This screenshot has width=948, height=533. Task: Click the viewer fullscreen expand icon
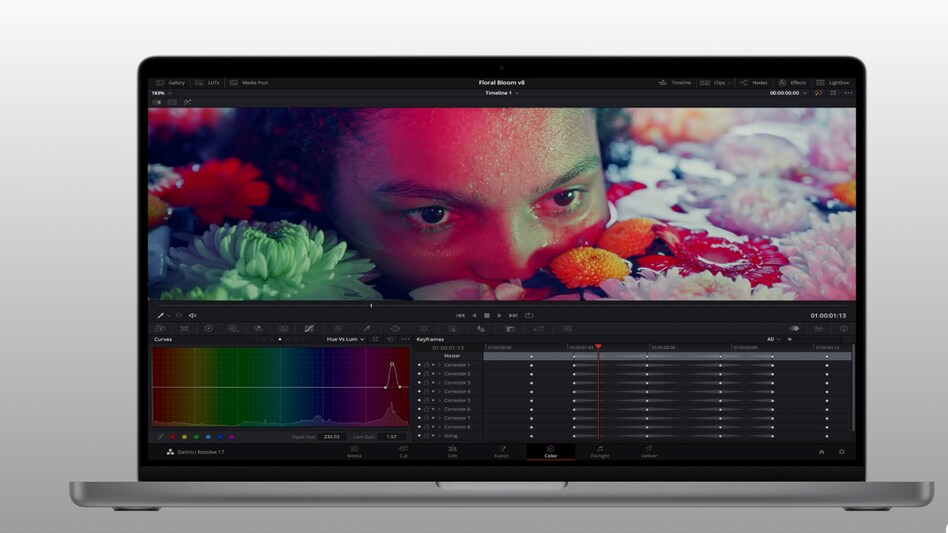pos(833,93)
